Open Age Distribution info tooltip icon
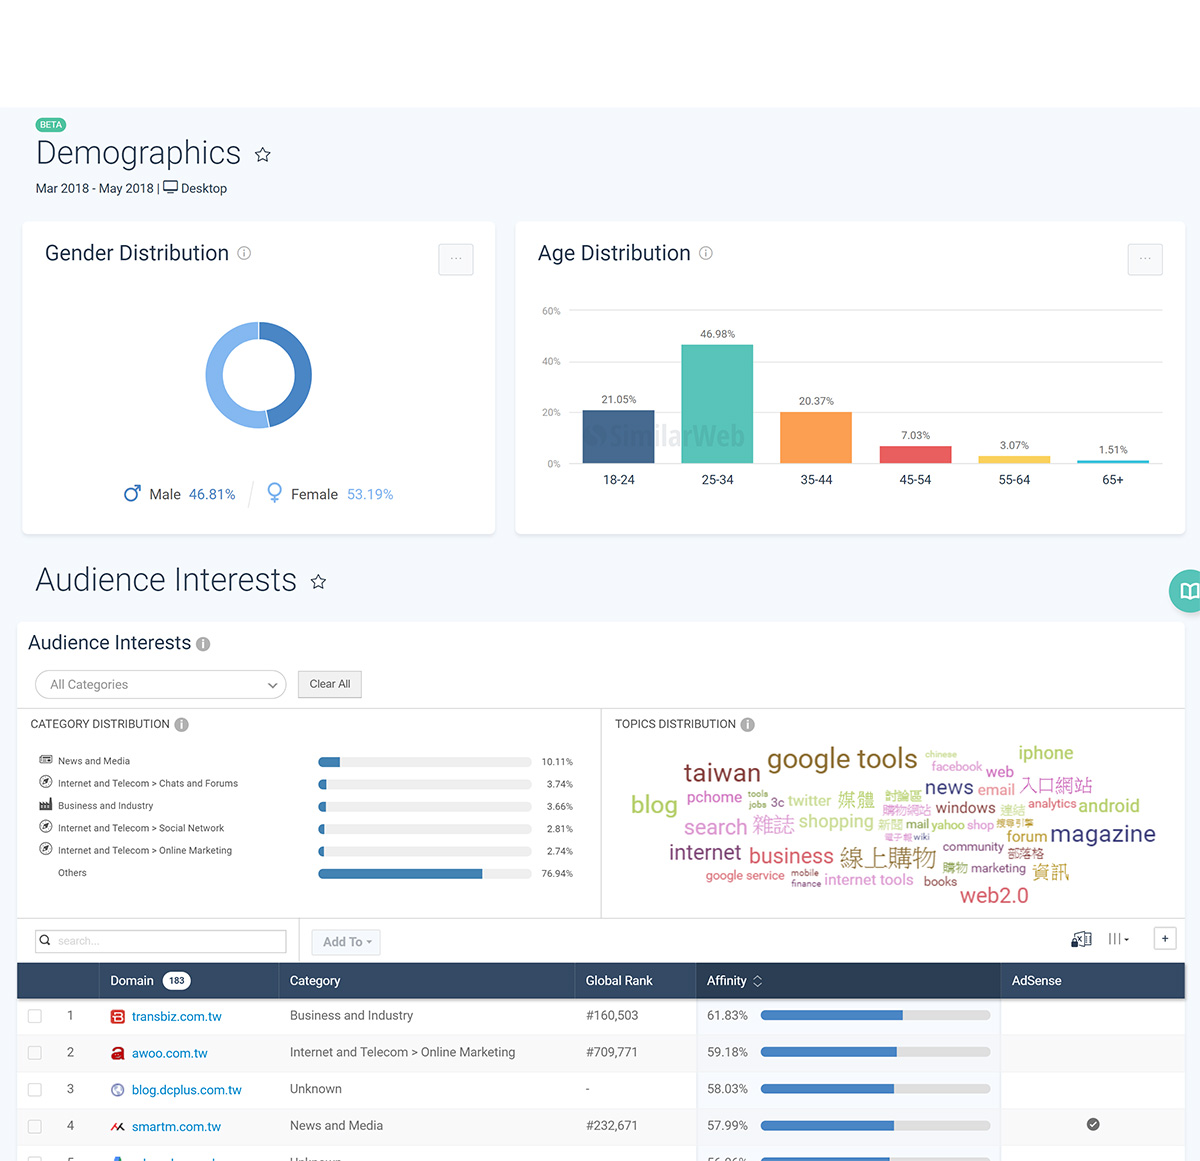Screen dimensions: 1200x1161 click(x=706, y=253)
